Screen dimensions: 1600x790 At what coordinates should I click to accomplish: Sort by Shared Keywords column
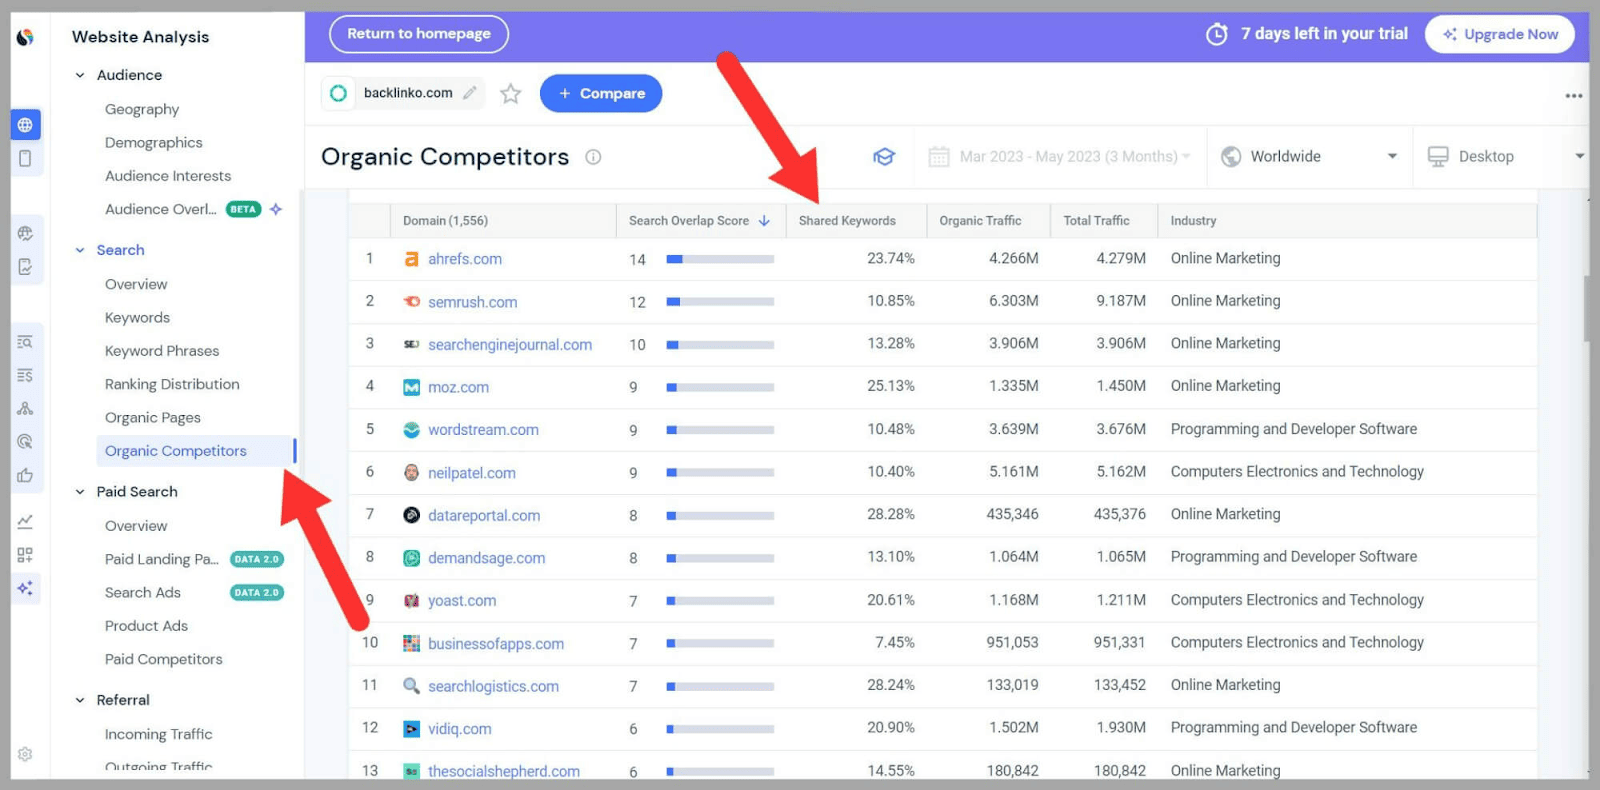pyautogui.click(x=847, y=221)
